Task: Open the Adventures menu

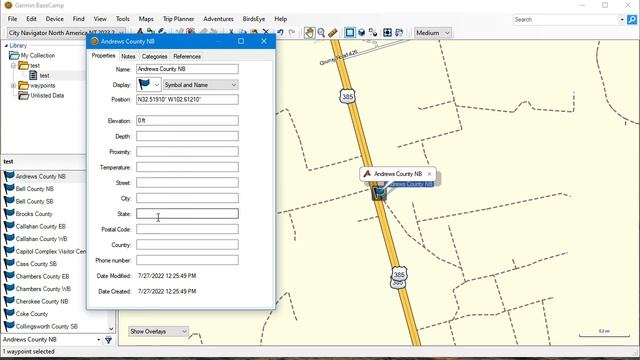Action: 218,19
